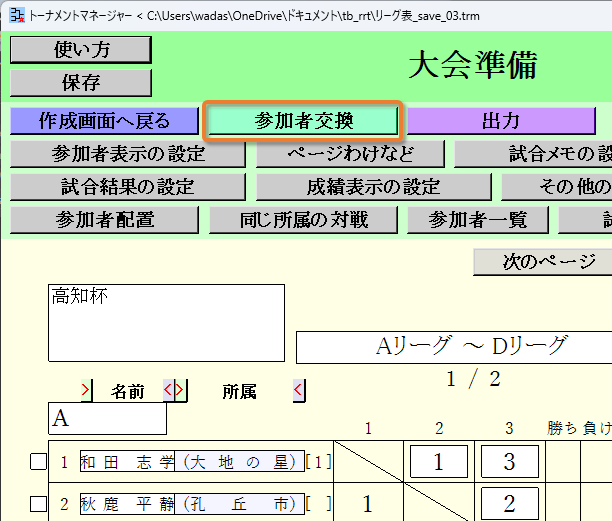Click match box 1 in row 1 column 2
The image size is (612, 521).
(x=439, y=462)
